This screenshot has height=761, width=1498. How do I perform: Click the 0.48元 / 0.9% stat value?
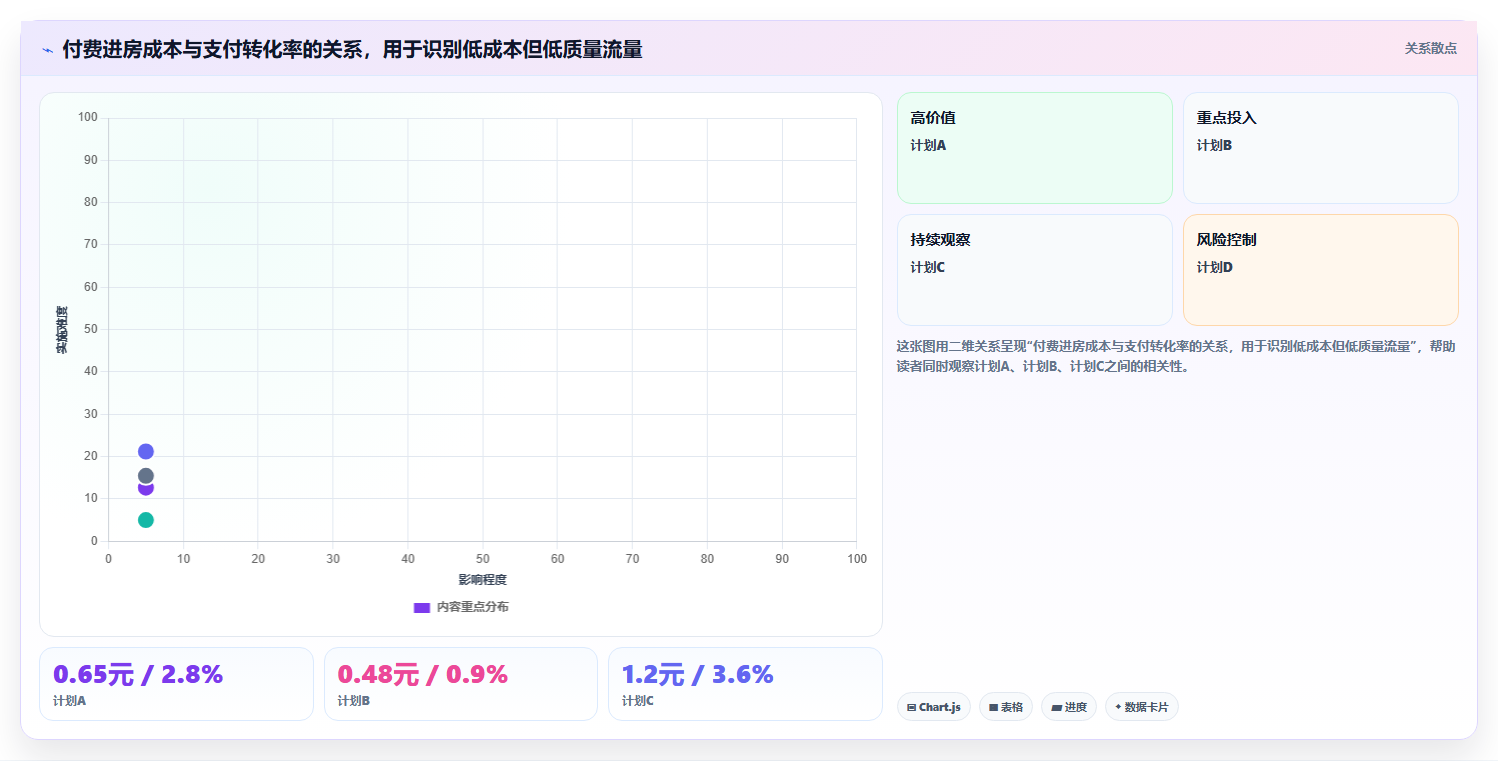pos(422,675)
